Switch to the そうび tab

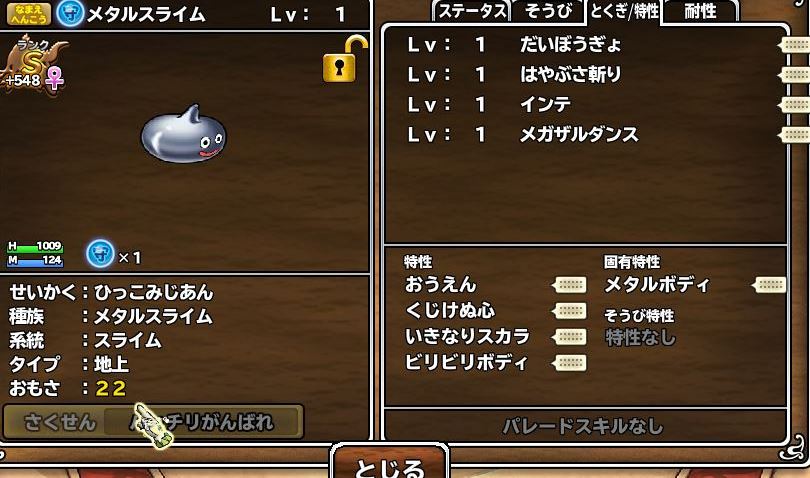548,11
